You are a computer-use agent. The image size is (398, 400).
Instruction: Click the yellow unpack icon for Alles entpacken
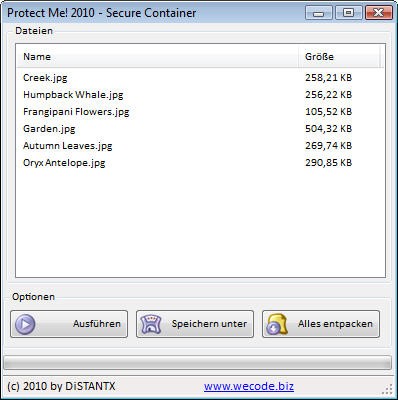[x=277, y=324]
